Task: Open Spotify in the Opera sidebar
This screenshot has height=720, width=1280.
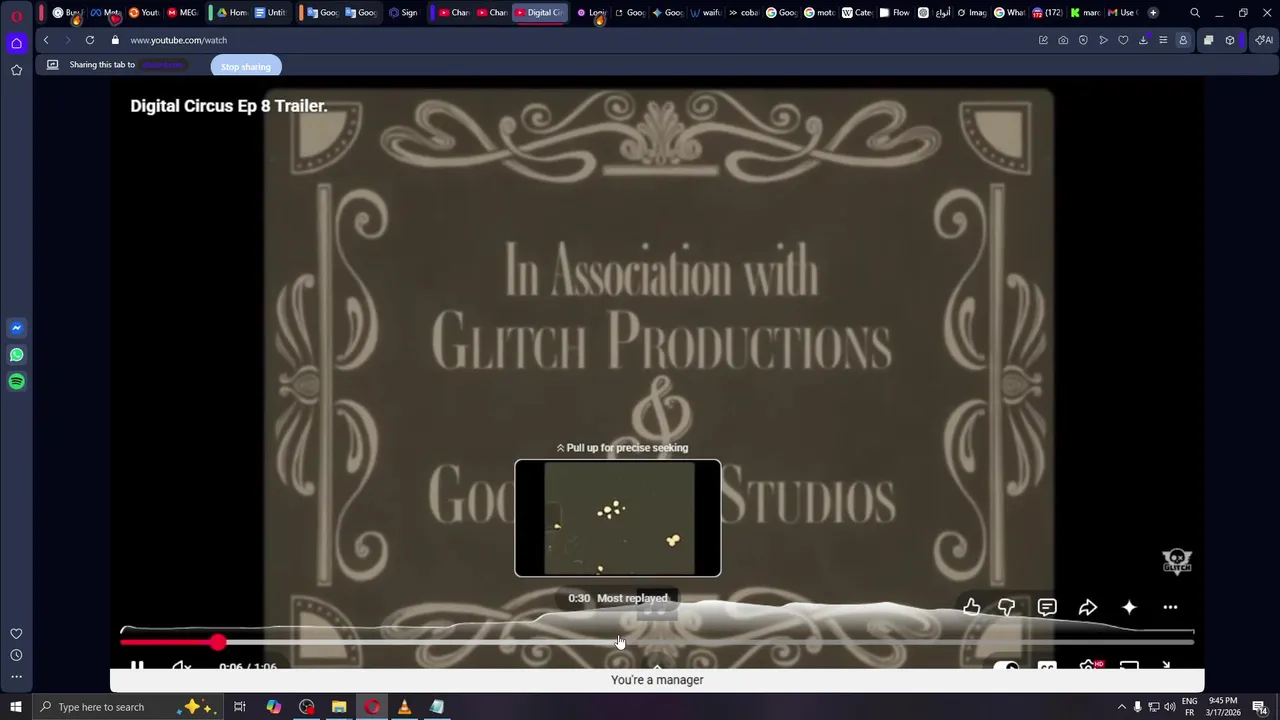Action: [16, 382]
